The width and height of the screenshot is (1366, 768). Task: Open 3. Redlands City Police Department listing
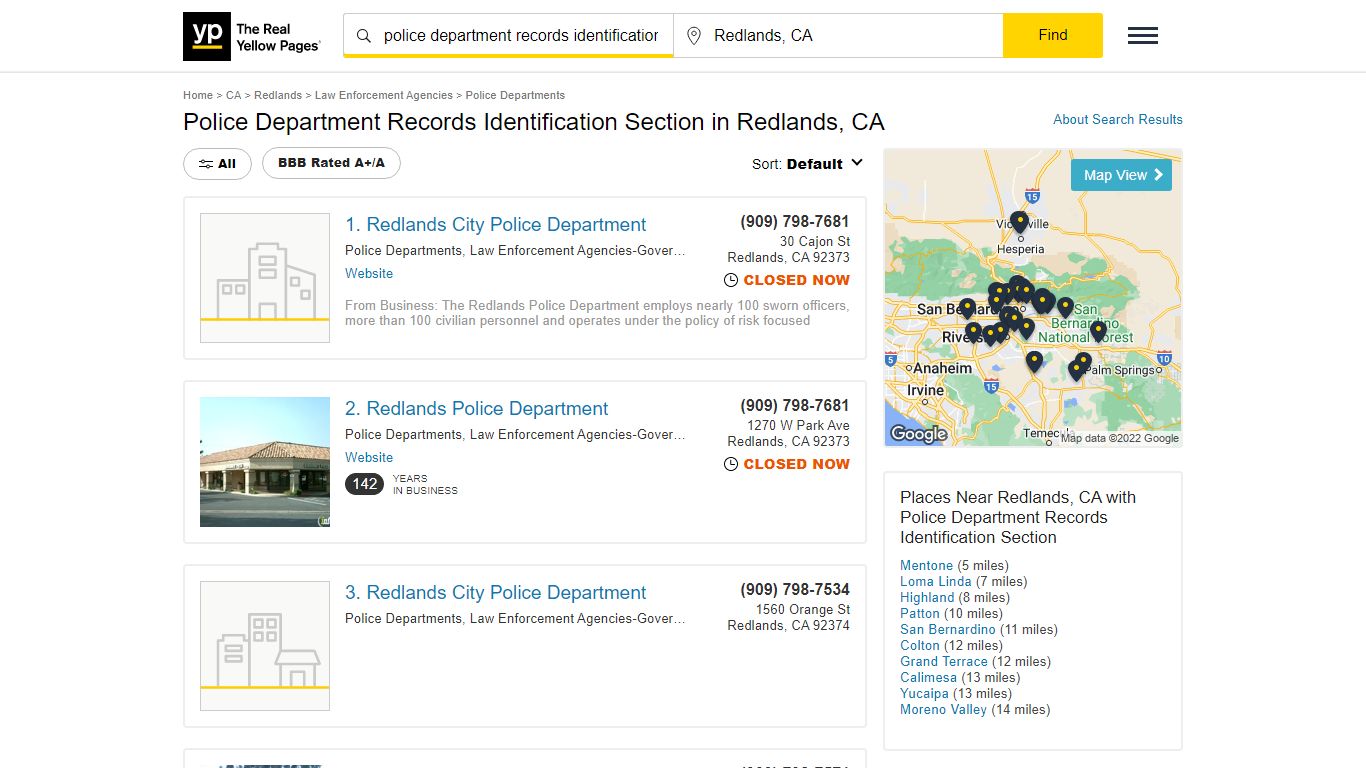(496, 593)
